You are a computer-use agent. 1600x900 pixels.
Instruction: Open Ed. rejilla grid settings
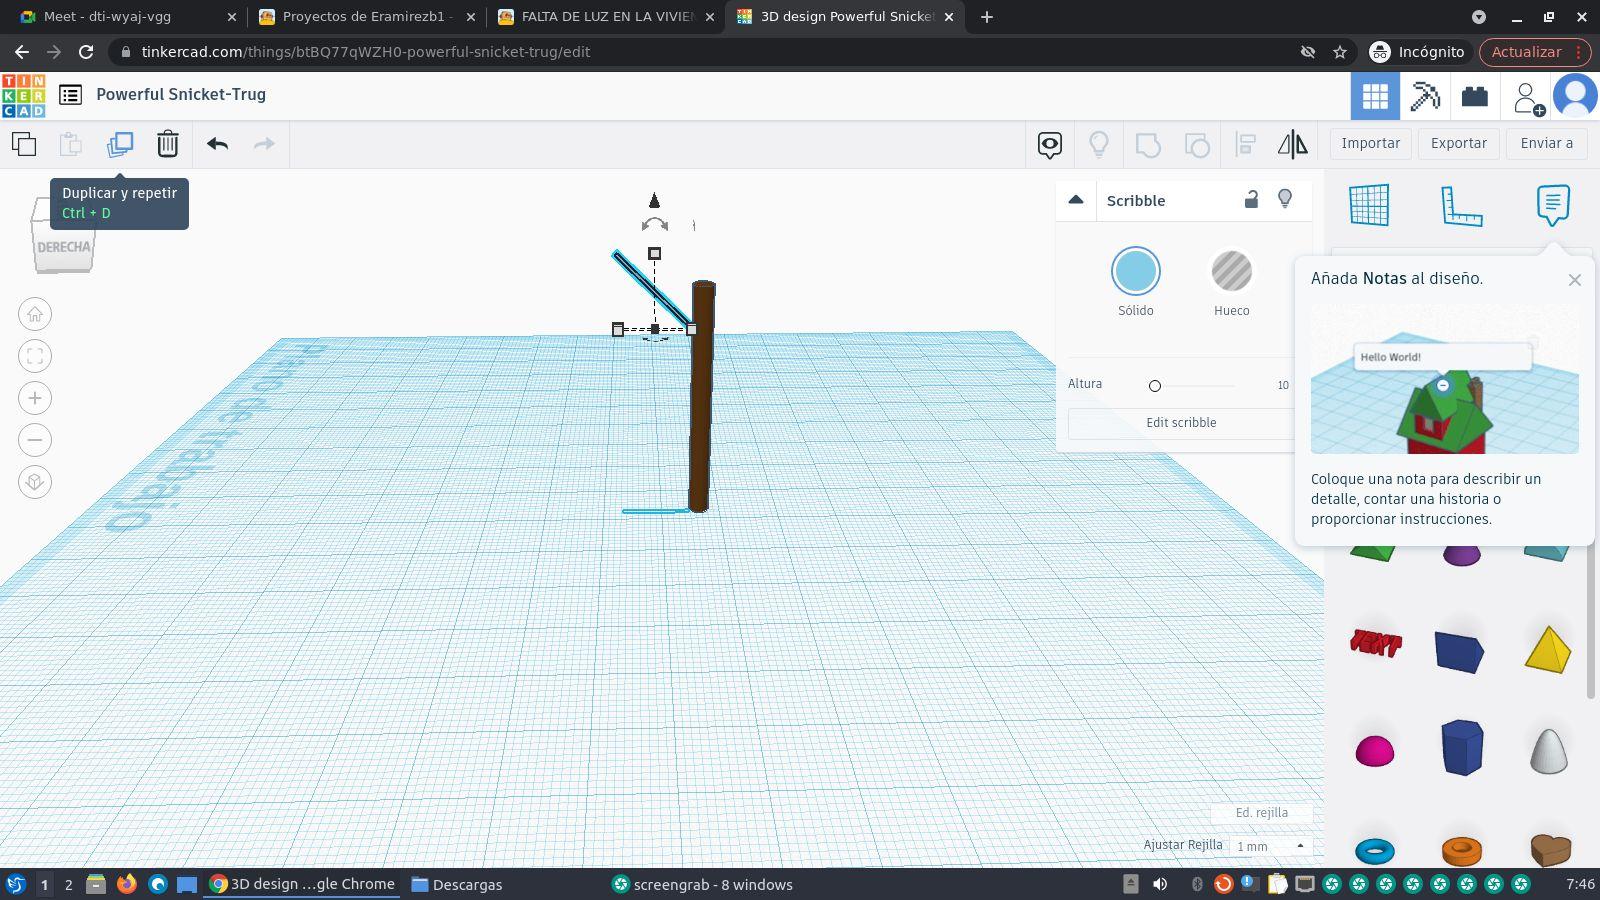[x=1262, y=813]
